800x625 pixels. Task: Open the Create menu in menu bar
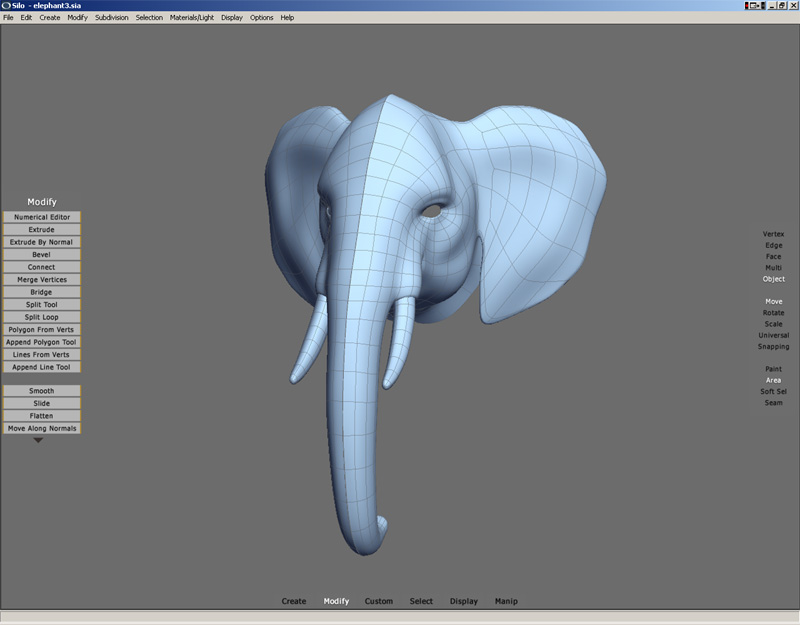point(49,17)
